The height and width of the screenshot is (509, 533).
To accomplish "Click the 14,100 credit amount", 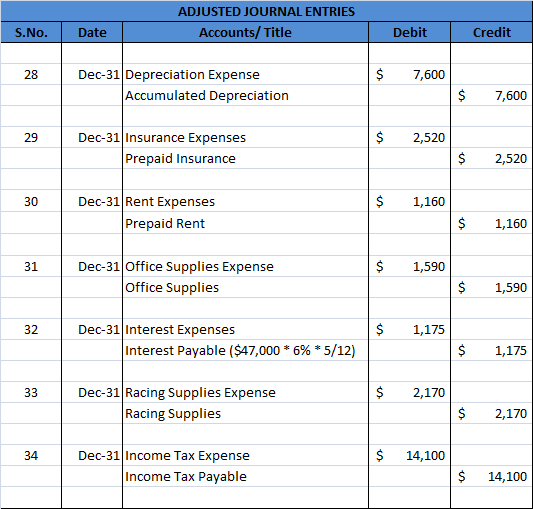I will pos(492,477).
